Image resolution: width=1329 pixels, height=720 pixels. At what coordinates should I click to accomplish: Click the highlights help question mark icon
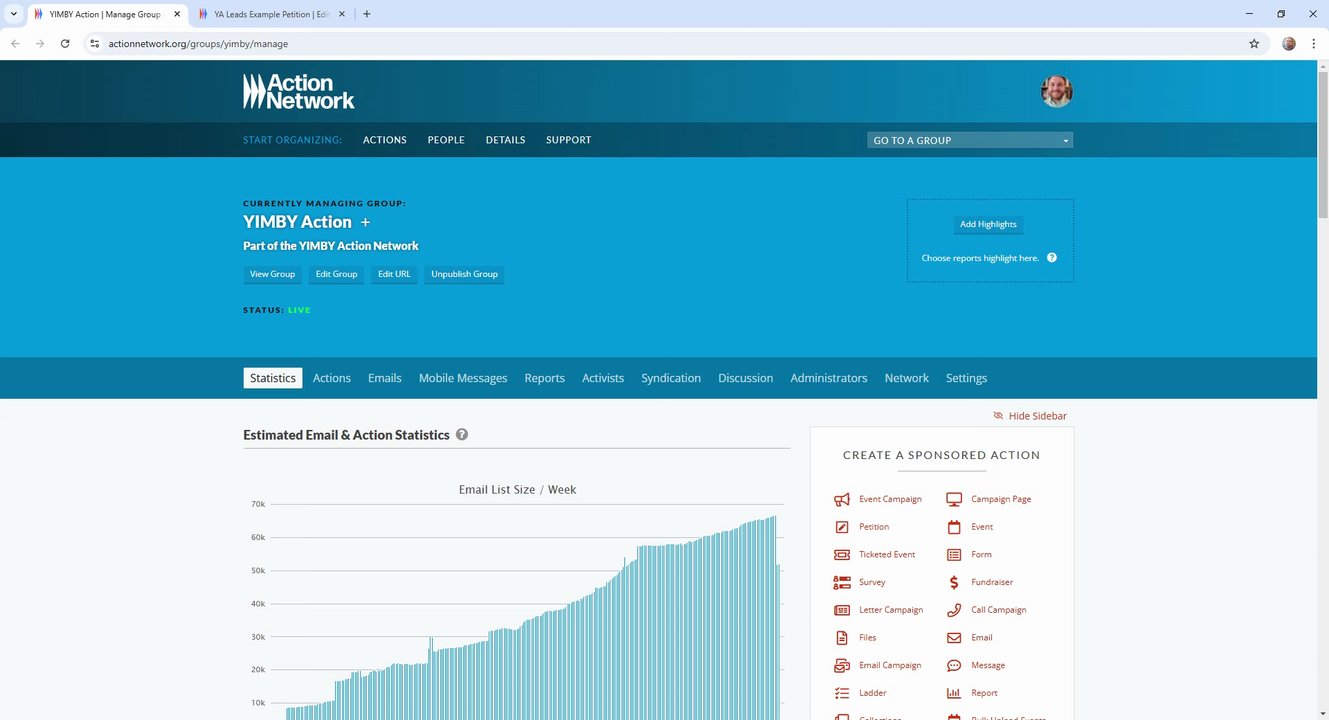click(1052, 258)
